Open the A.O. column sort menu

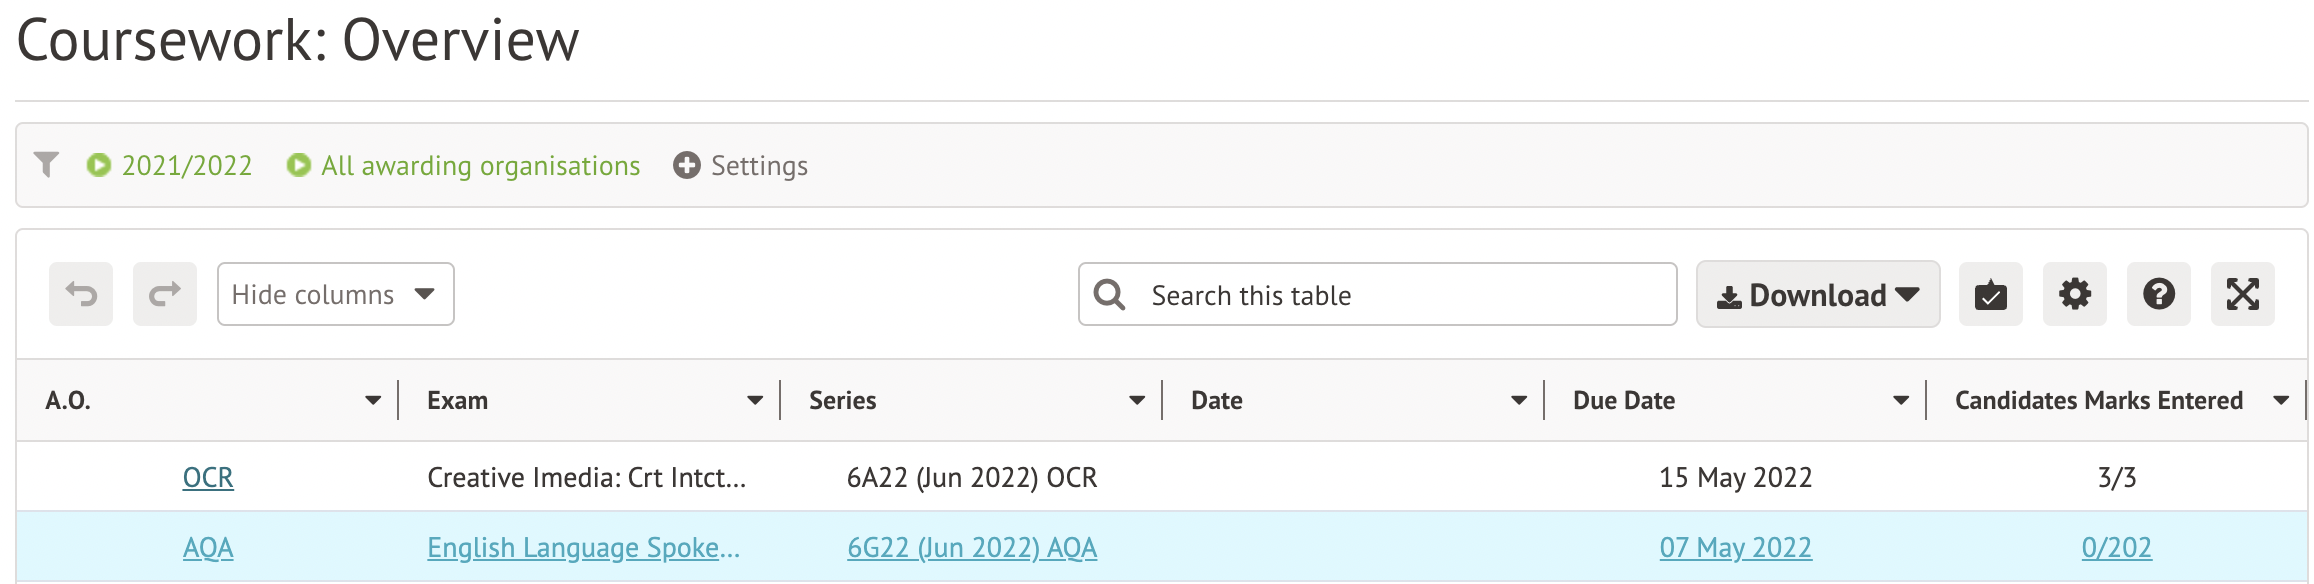pyautogui.click(x=373, y=400)
